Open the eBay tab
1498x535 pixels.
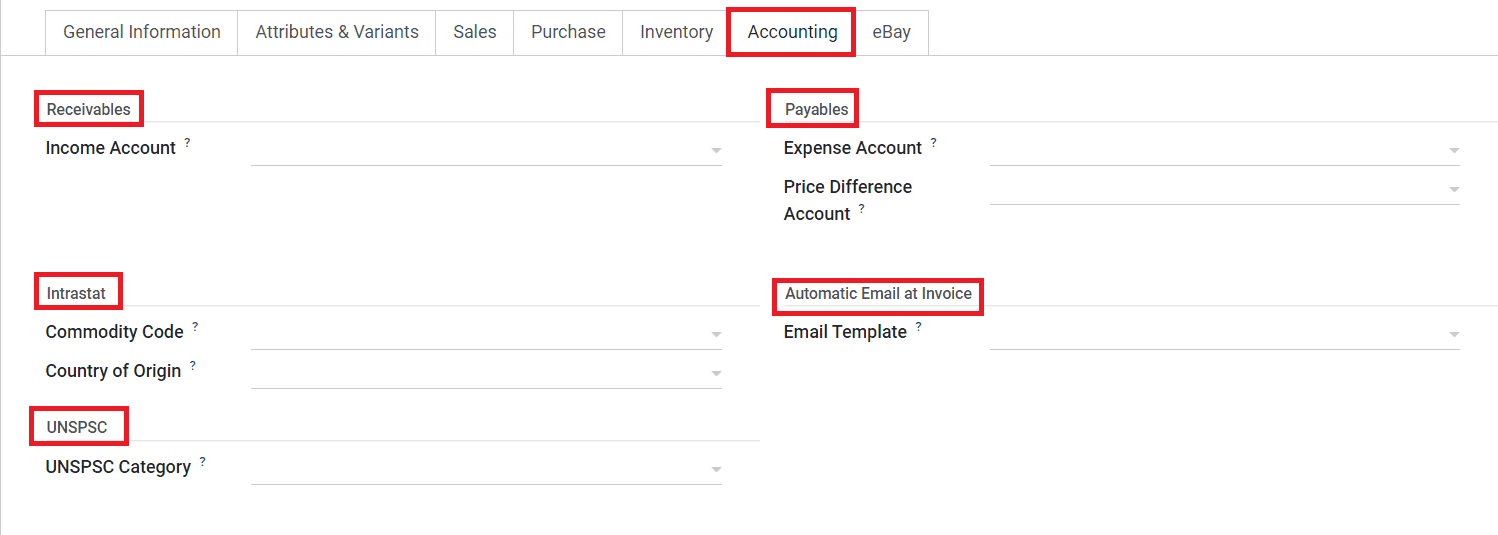point(891,32)
